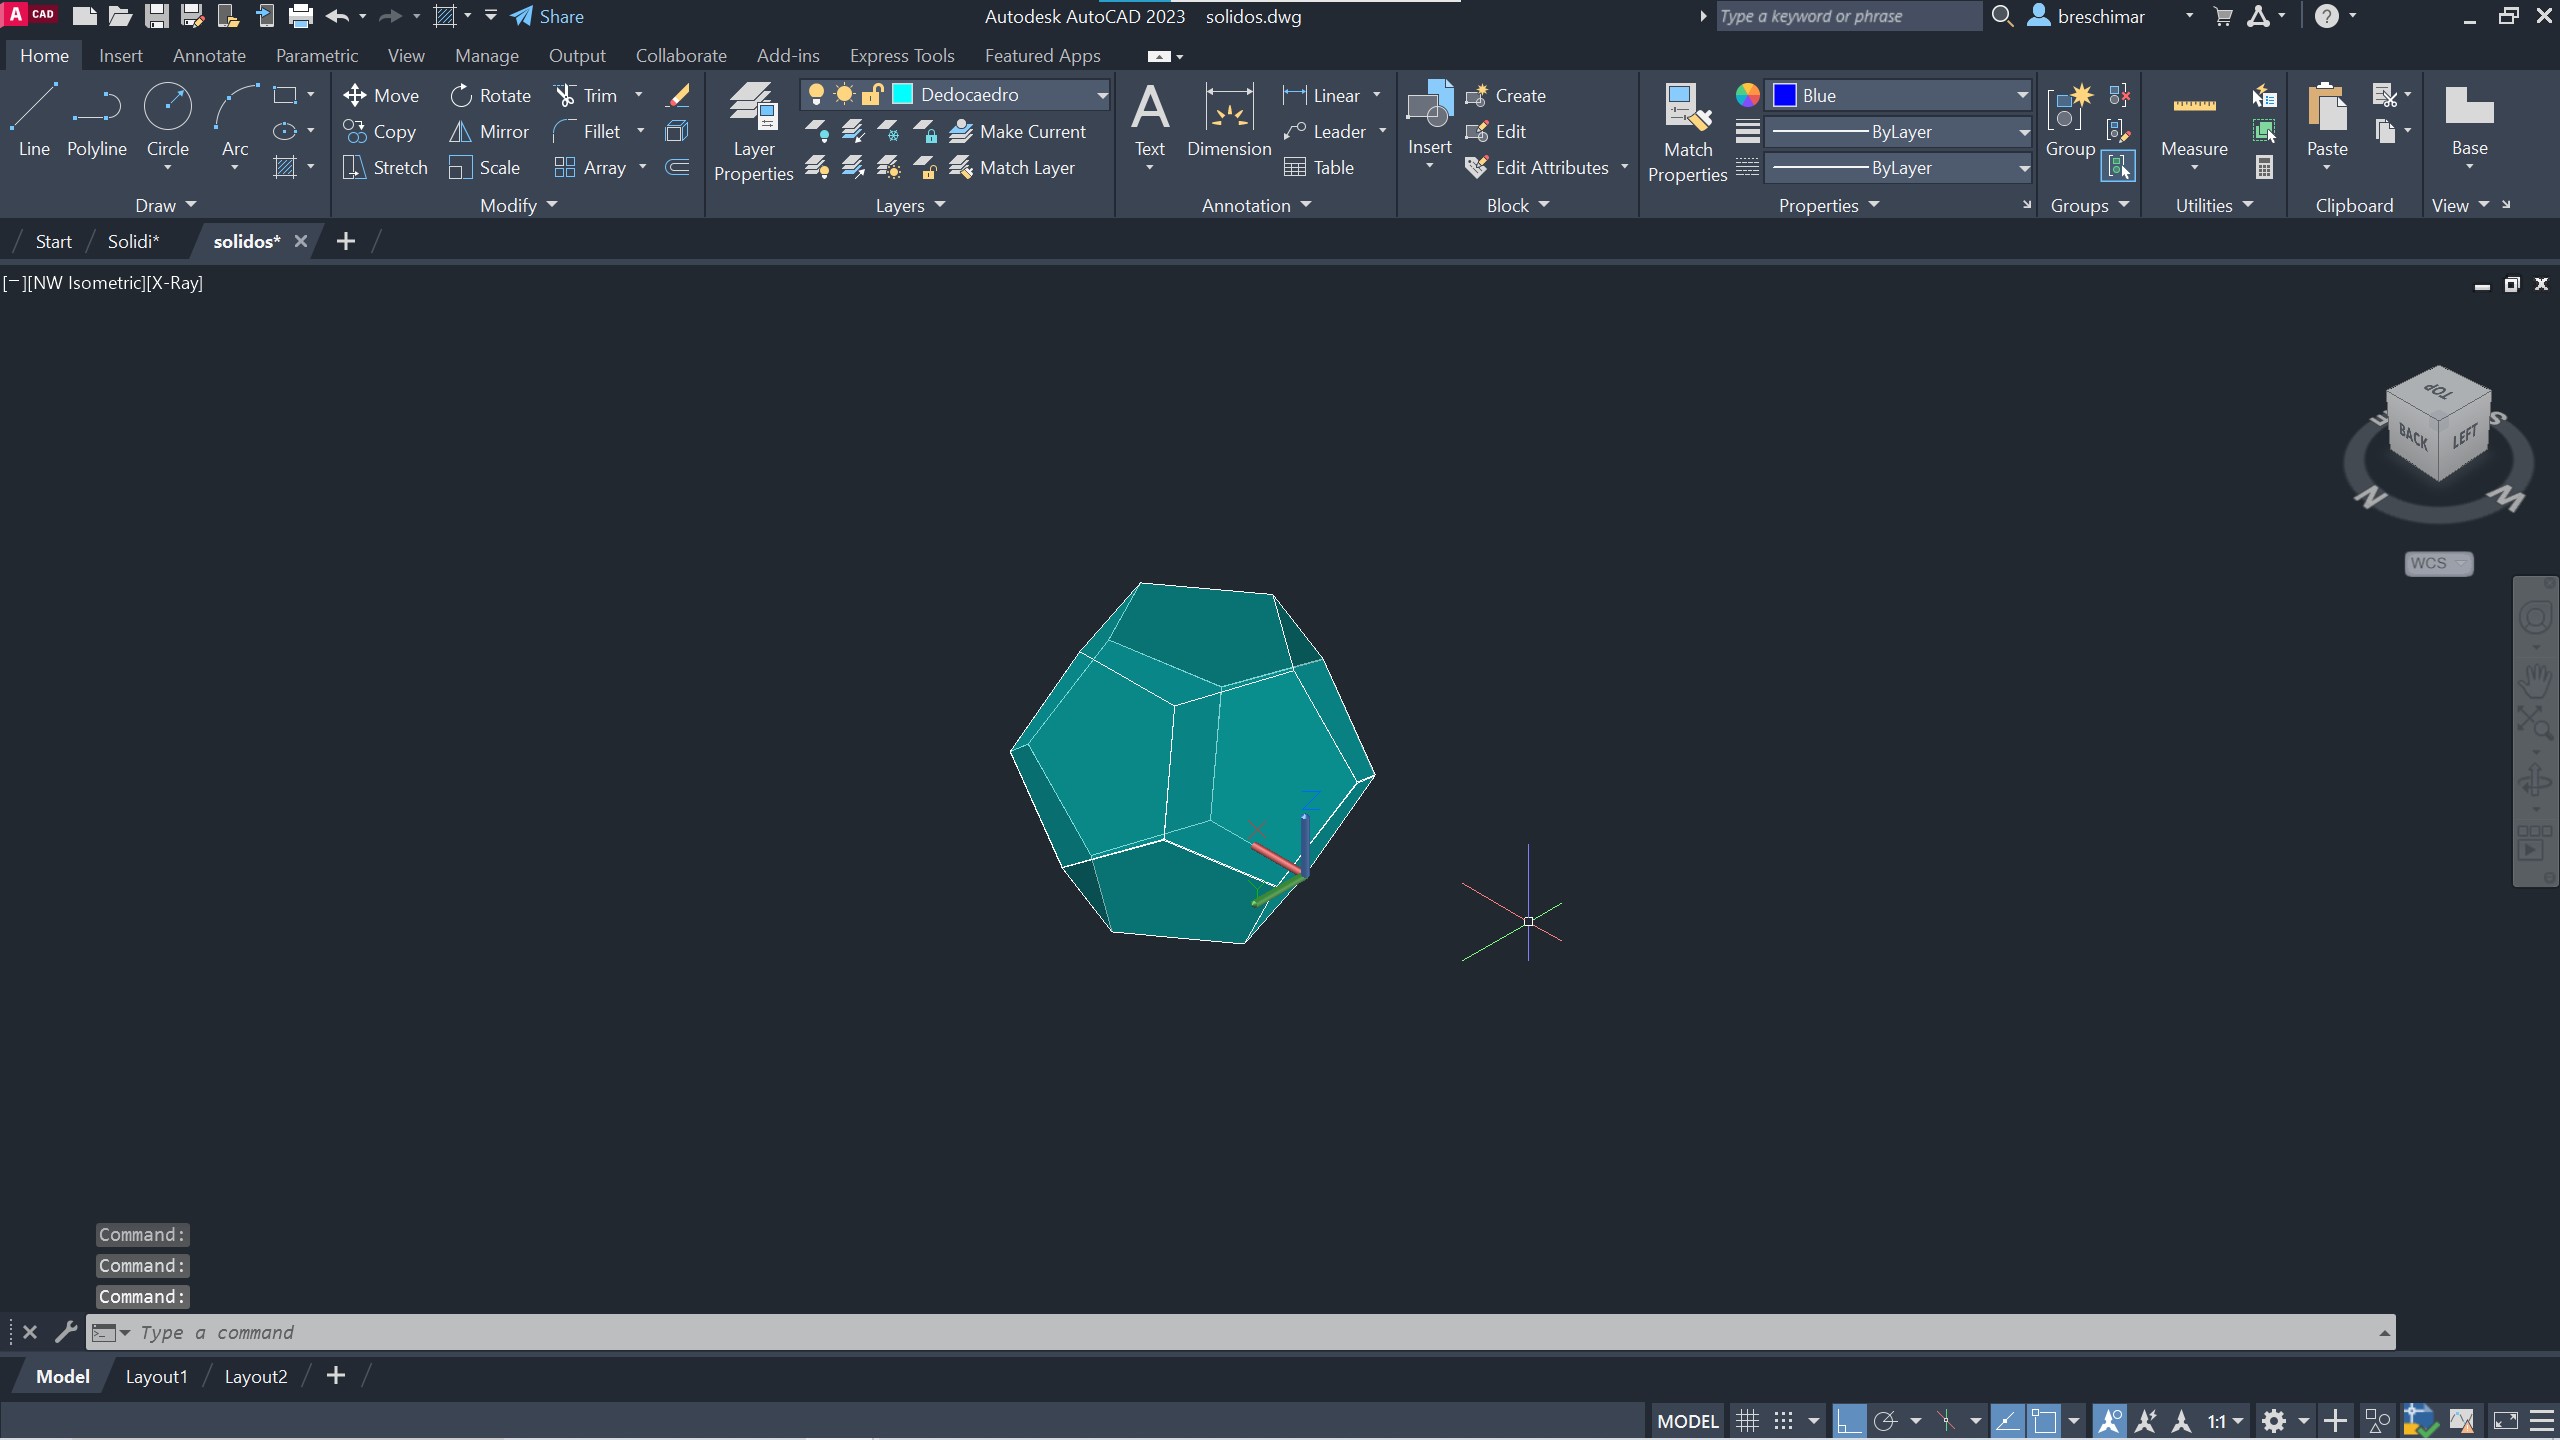
Task: Activate the Copy tool
Action: 379,131
